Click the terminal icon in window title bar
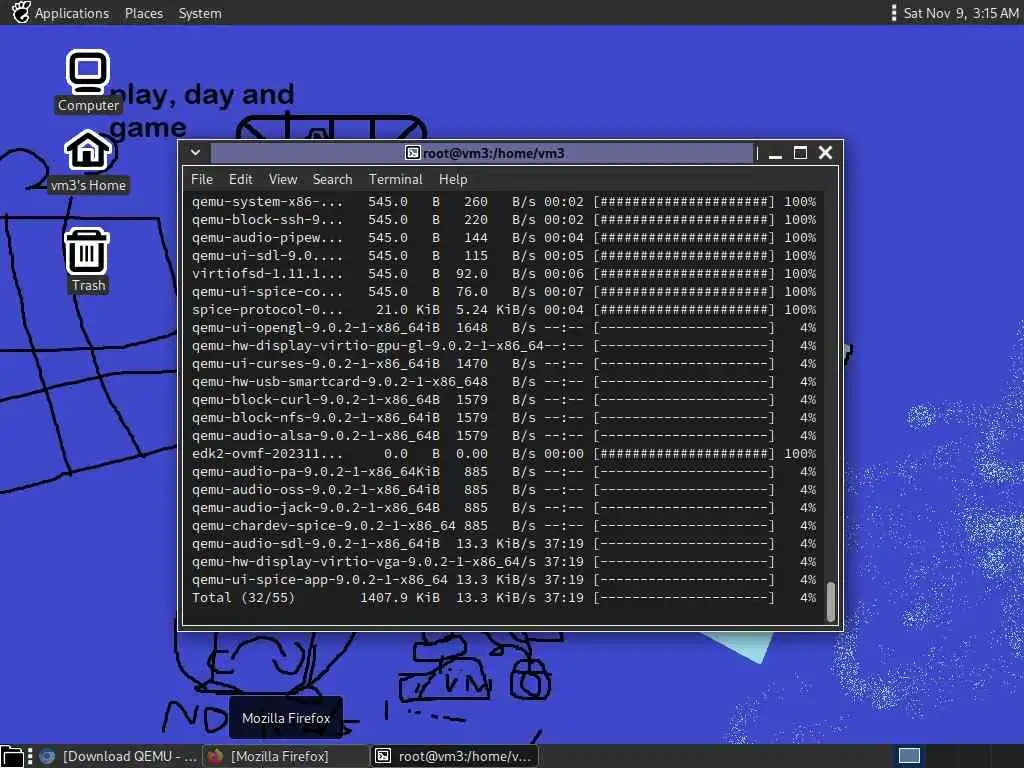The height and width of the screenshot is (768, 1024). (413, 153)
